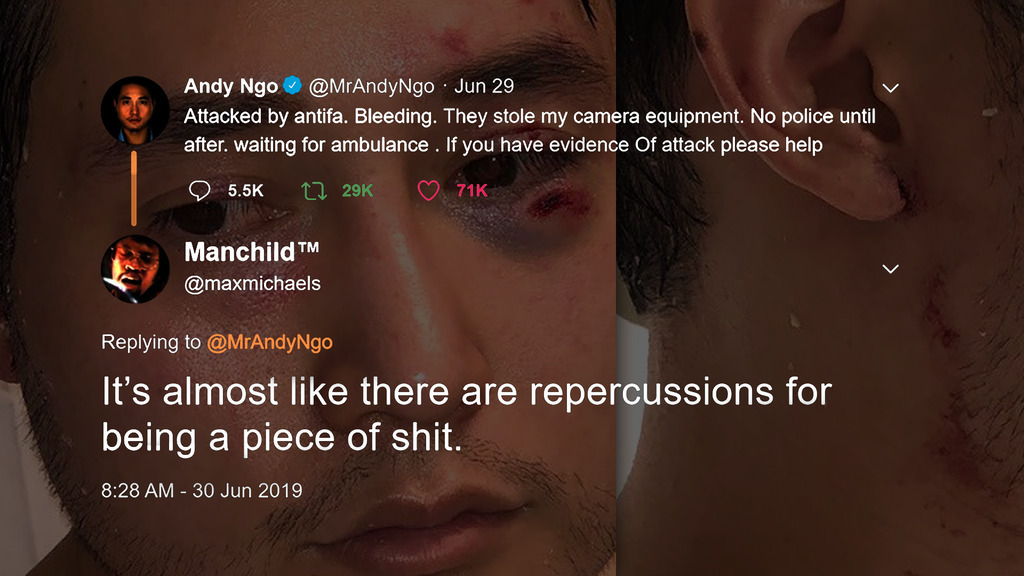Screen dimensions: 1024x576
Task: Open Andy Ngo's profile picture
Action: point(135,109)
